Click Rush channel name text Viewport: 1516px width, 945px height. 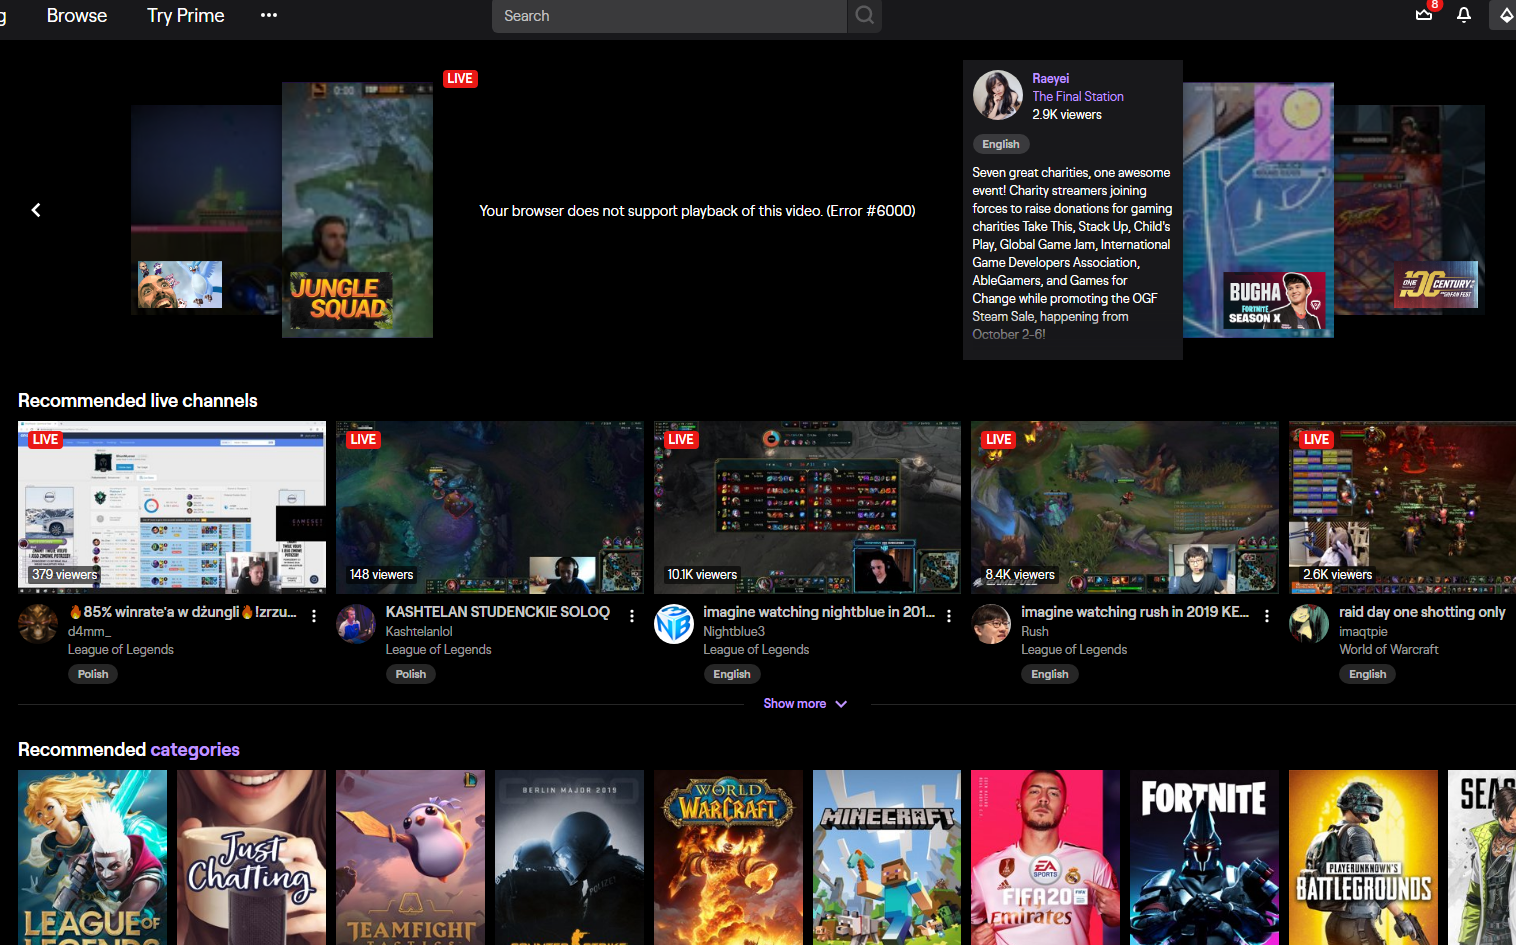pos(1035,632)
